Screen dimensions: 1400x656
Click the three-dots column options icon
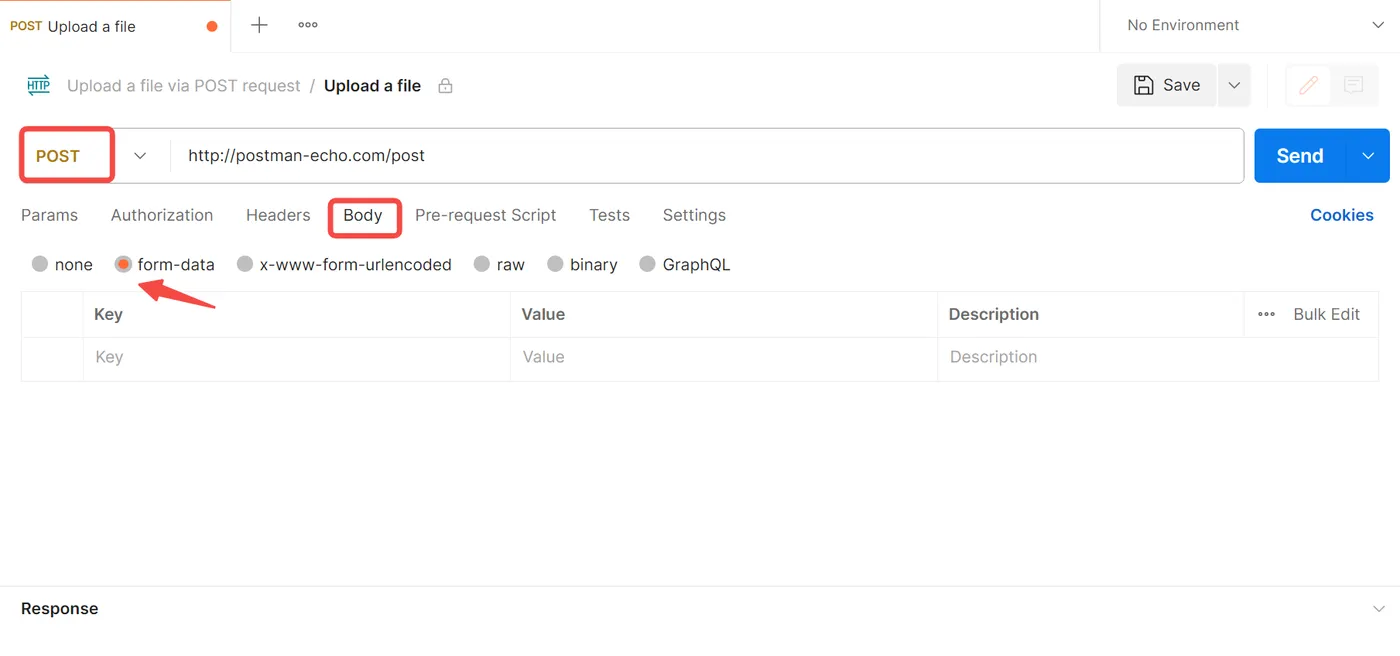point(1266,314)
